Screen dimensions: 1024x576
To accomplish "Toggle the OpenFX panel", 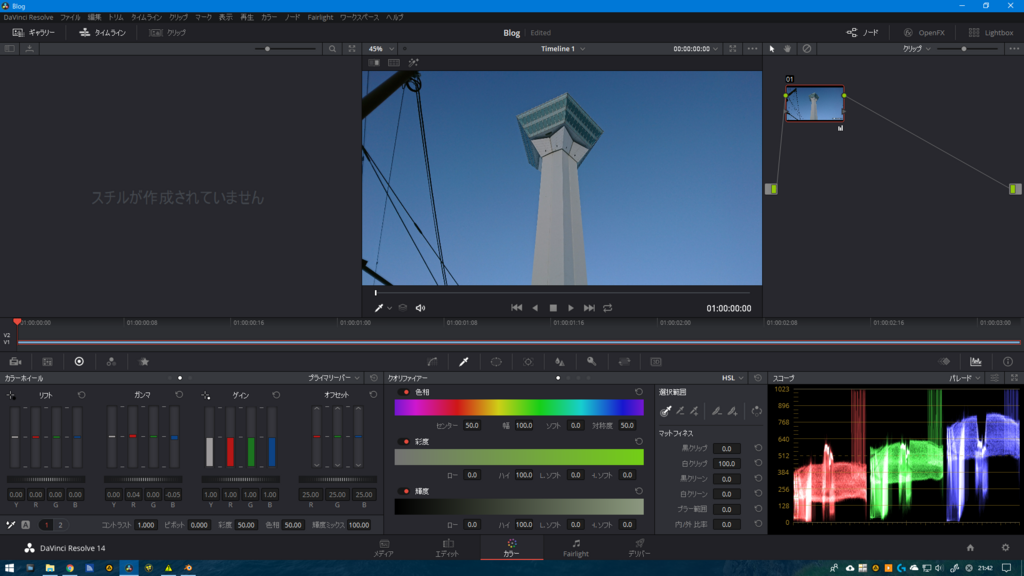I will point(924,33).
